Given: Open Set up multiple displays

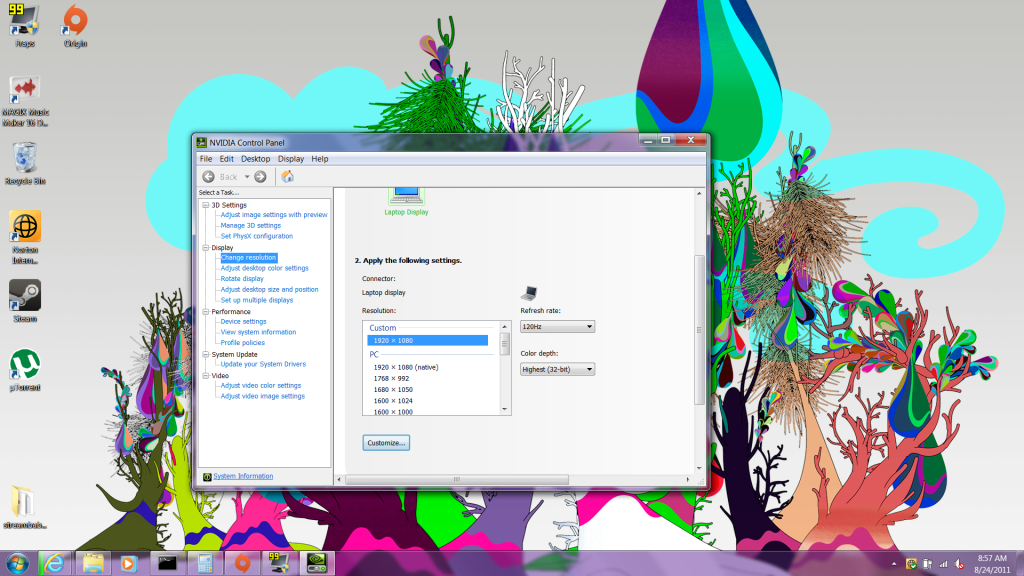Looking at the screenshot, I should (257, 300).
